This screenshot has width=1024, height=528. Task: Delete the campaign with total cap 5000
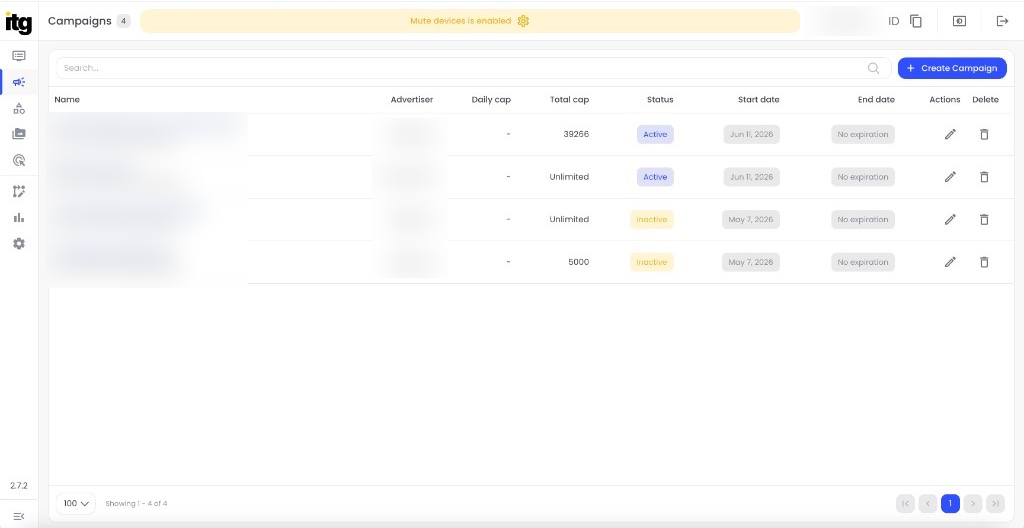pyautogui.click(x=984, y=262)
